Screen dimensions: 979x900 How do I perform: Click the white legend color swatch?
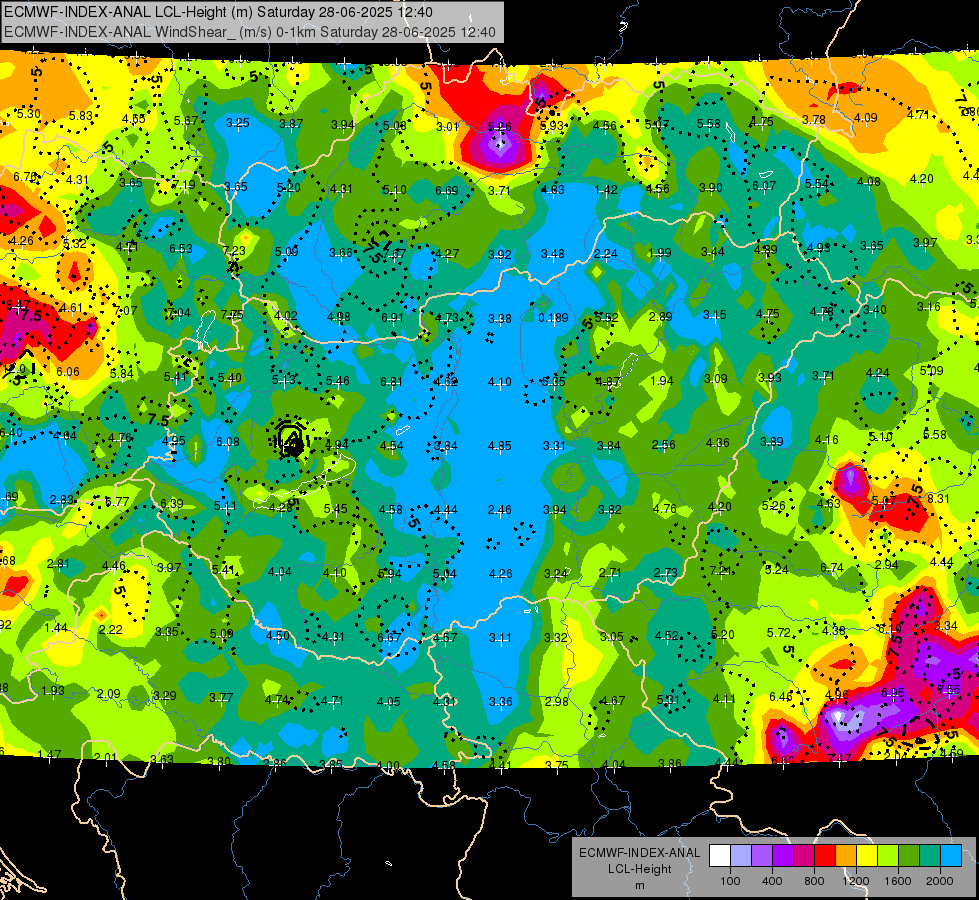pos(719,856)
